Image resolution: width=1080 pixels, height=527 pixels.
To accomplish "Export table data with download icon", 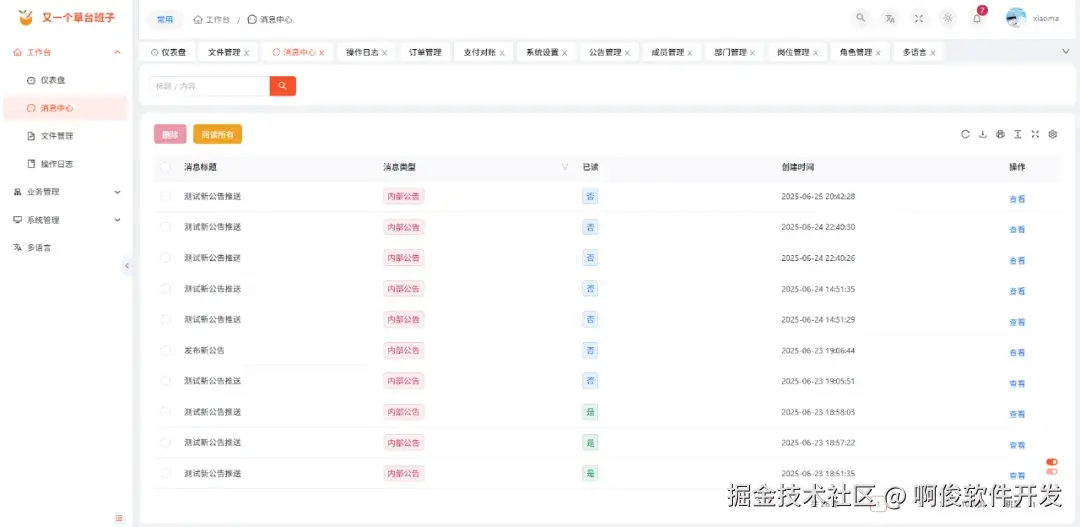I will pos(983,134).
